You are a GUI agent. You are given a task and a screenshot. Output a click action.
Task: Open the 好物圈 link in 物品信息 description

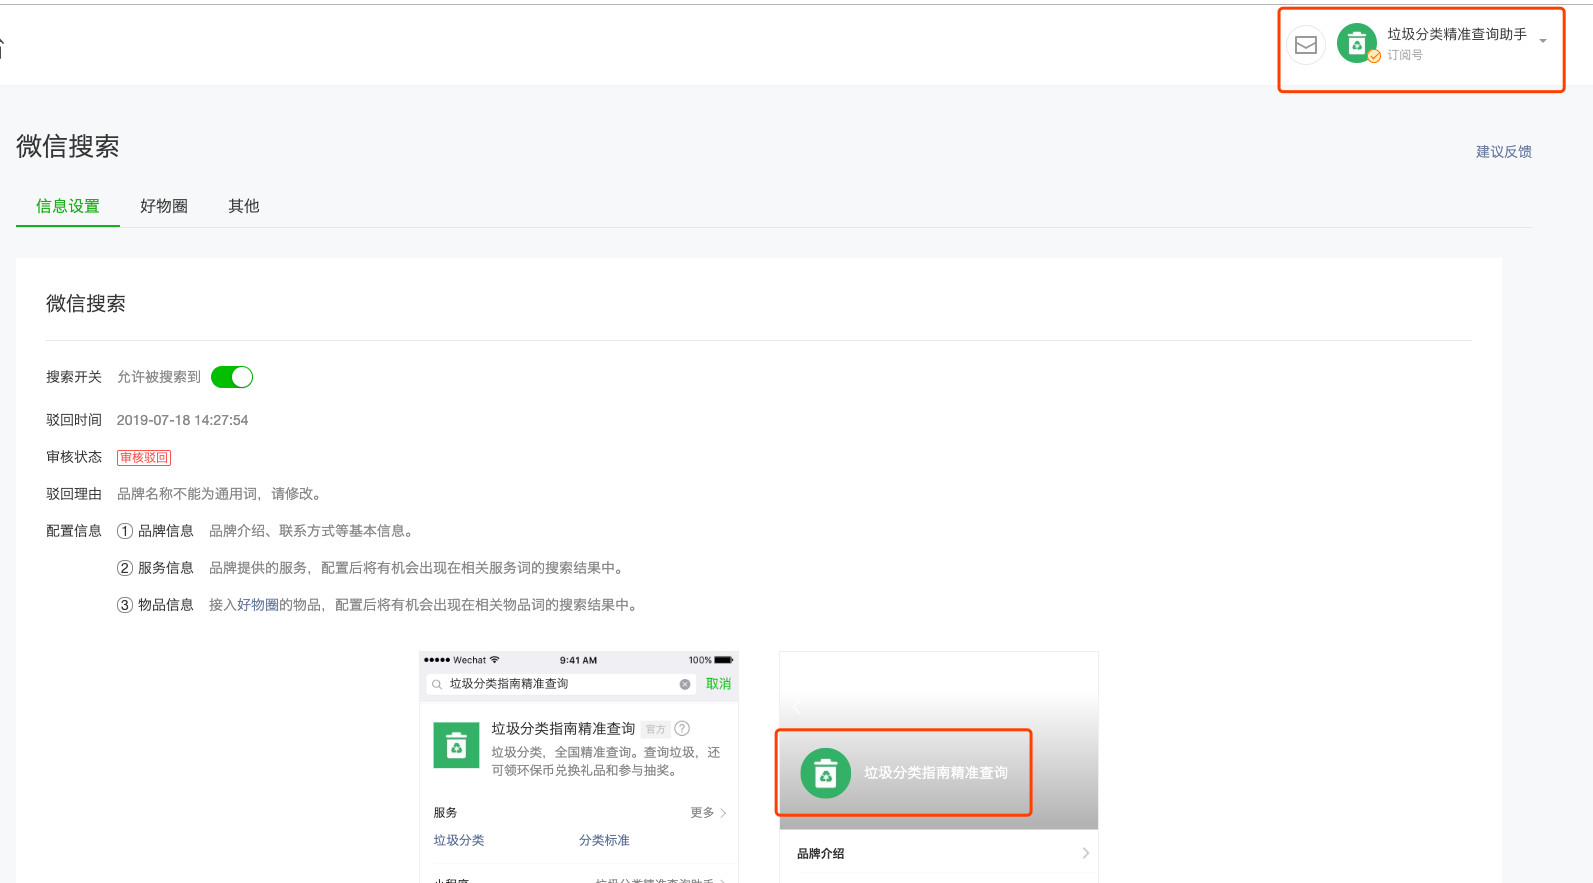point(258,605)
